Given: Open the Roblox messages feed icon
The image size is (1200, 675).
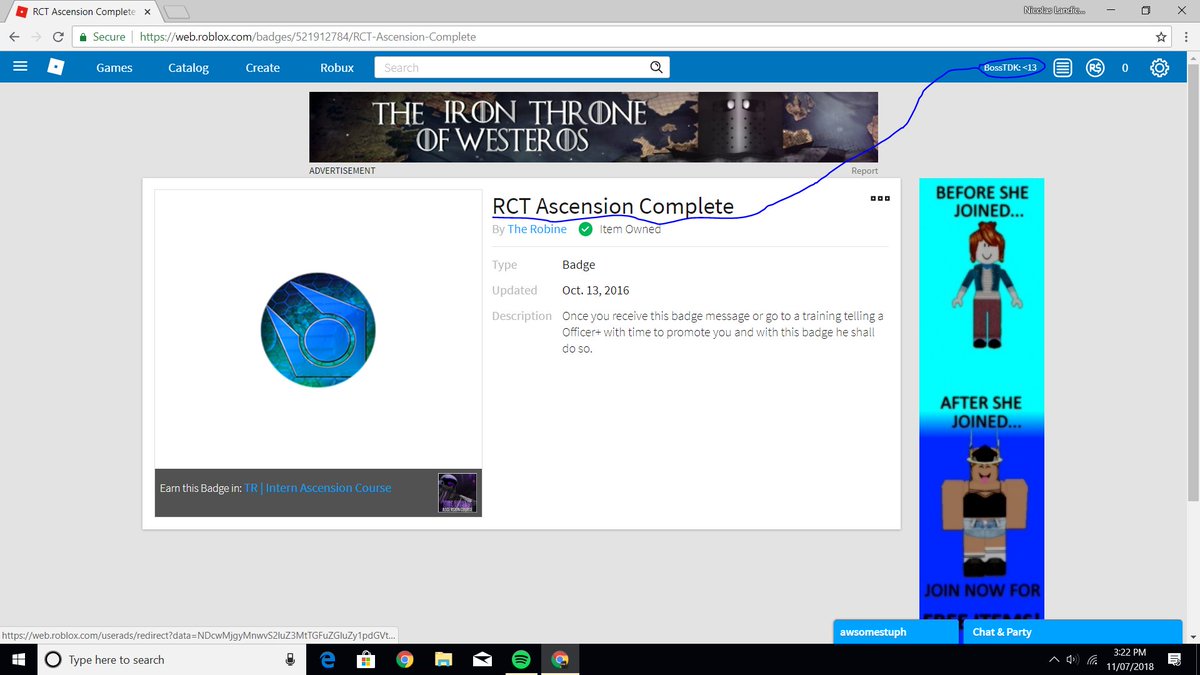Looking at the screenshot, I should click(1063, 68).
